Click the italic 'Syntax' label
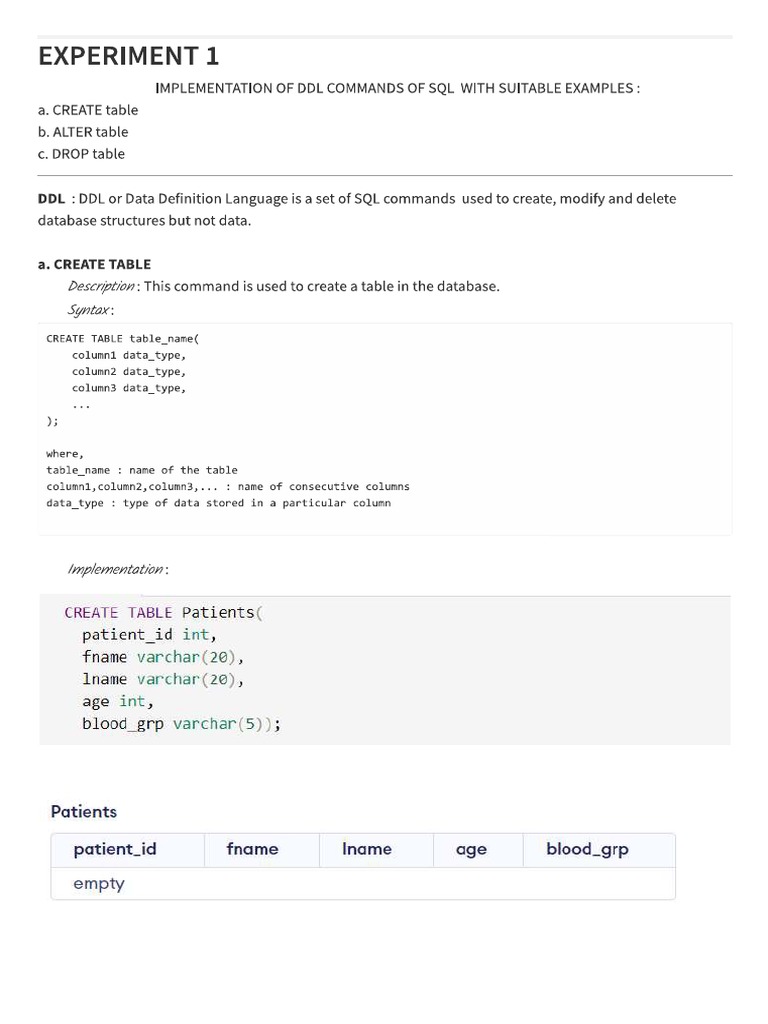This screenshot has width=768, height=1024. pos(89,310)
